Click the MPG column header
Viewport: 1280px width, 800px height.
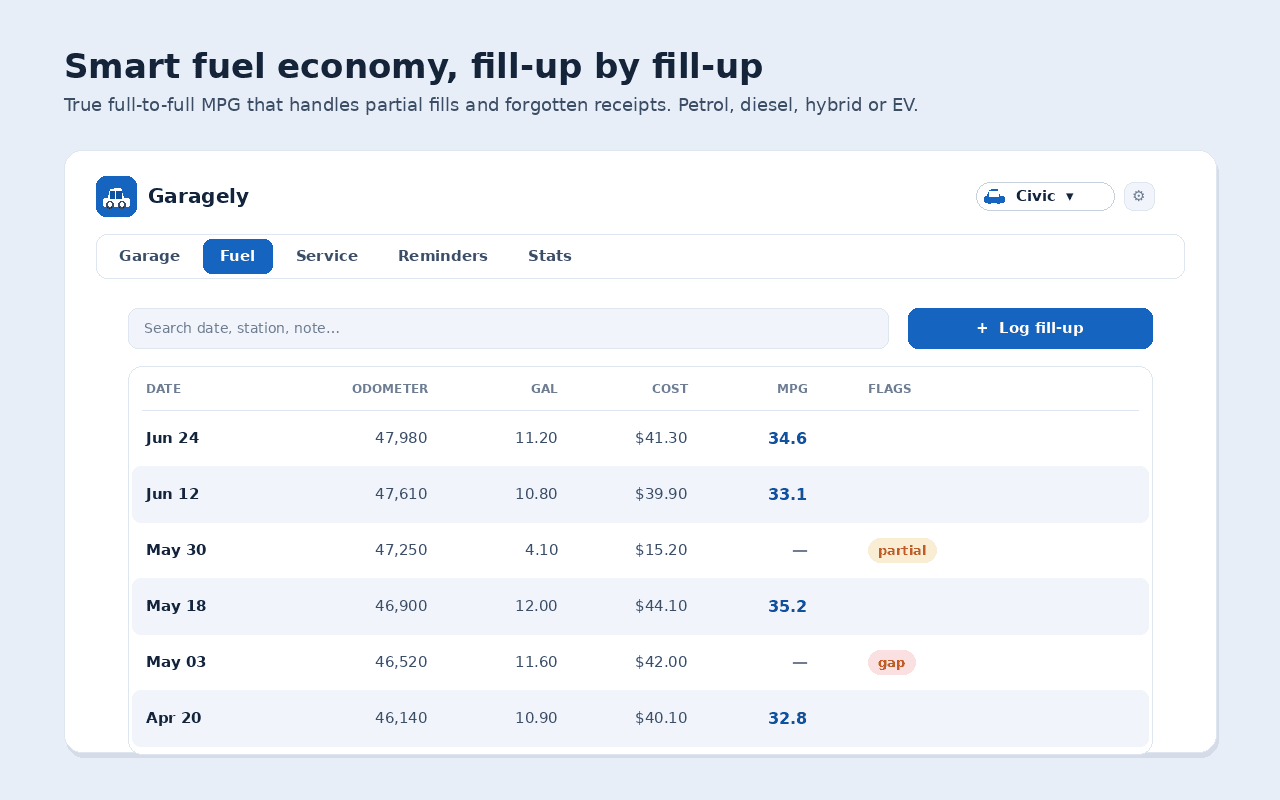point(792,389)
